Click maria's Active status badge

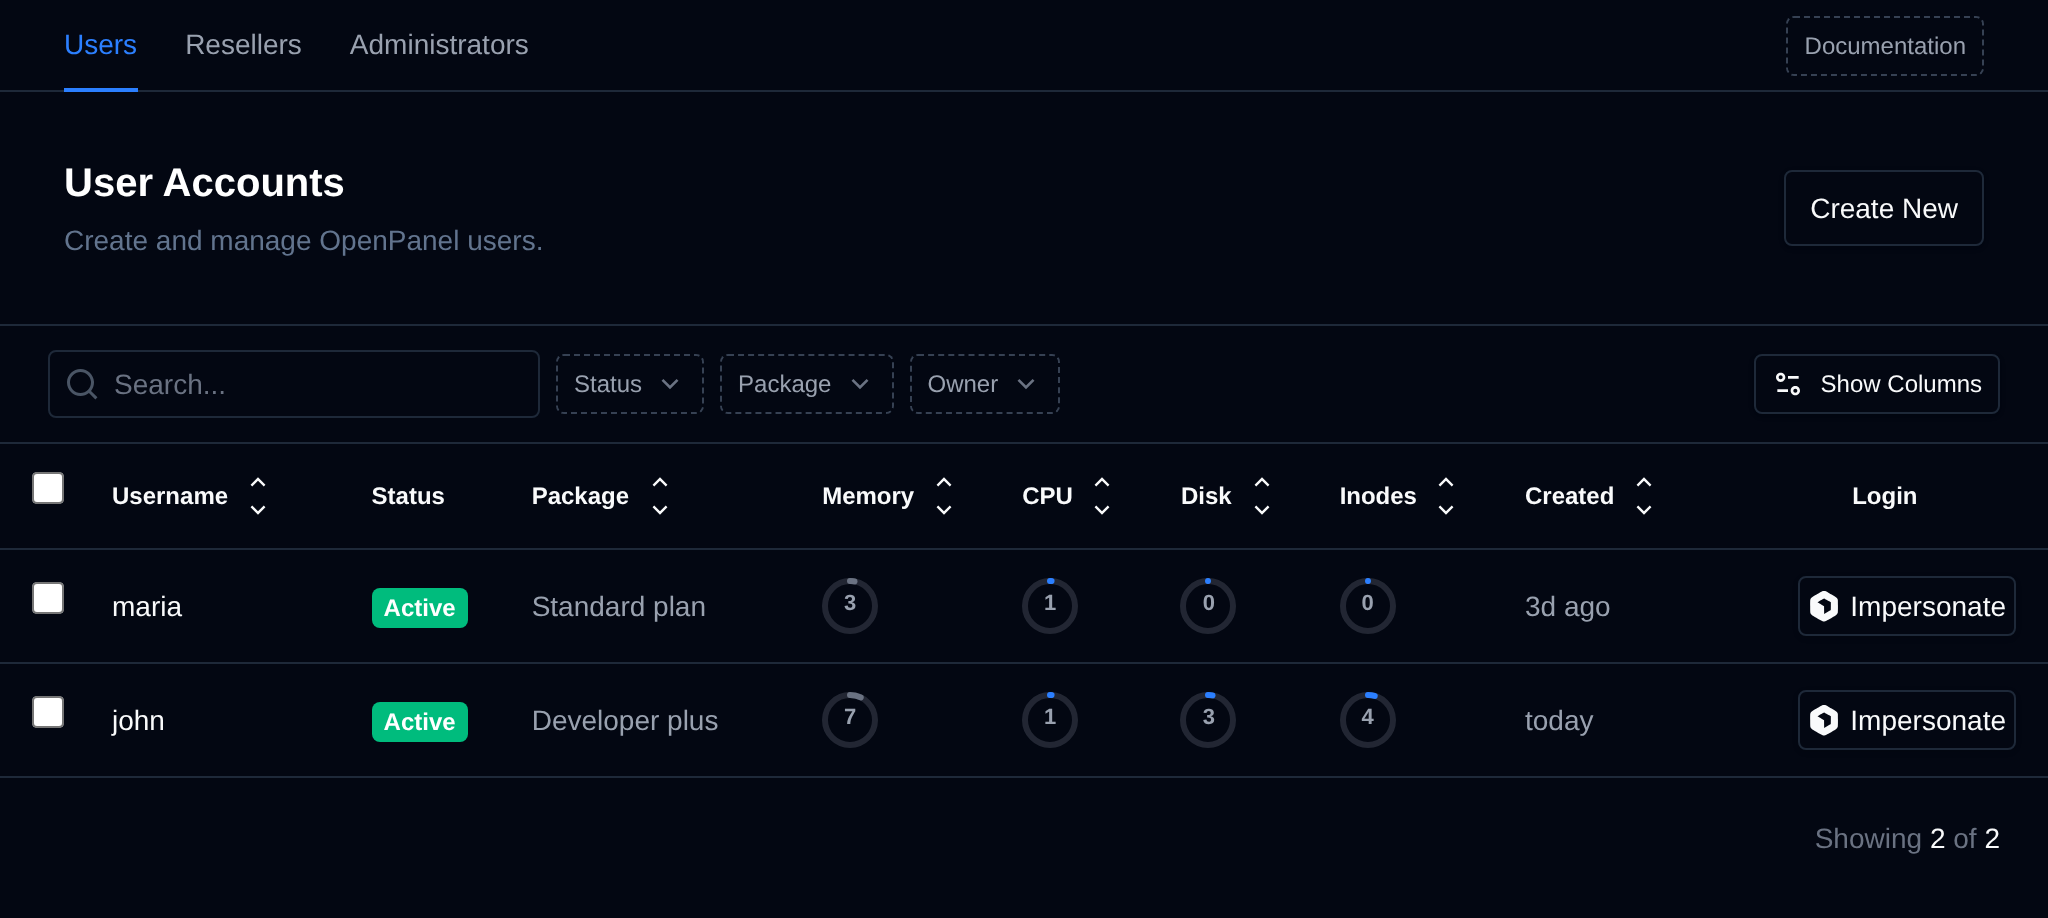point(420,608)
